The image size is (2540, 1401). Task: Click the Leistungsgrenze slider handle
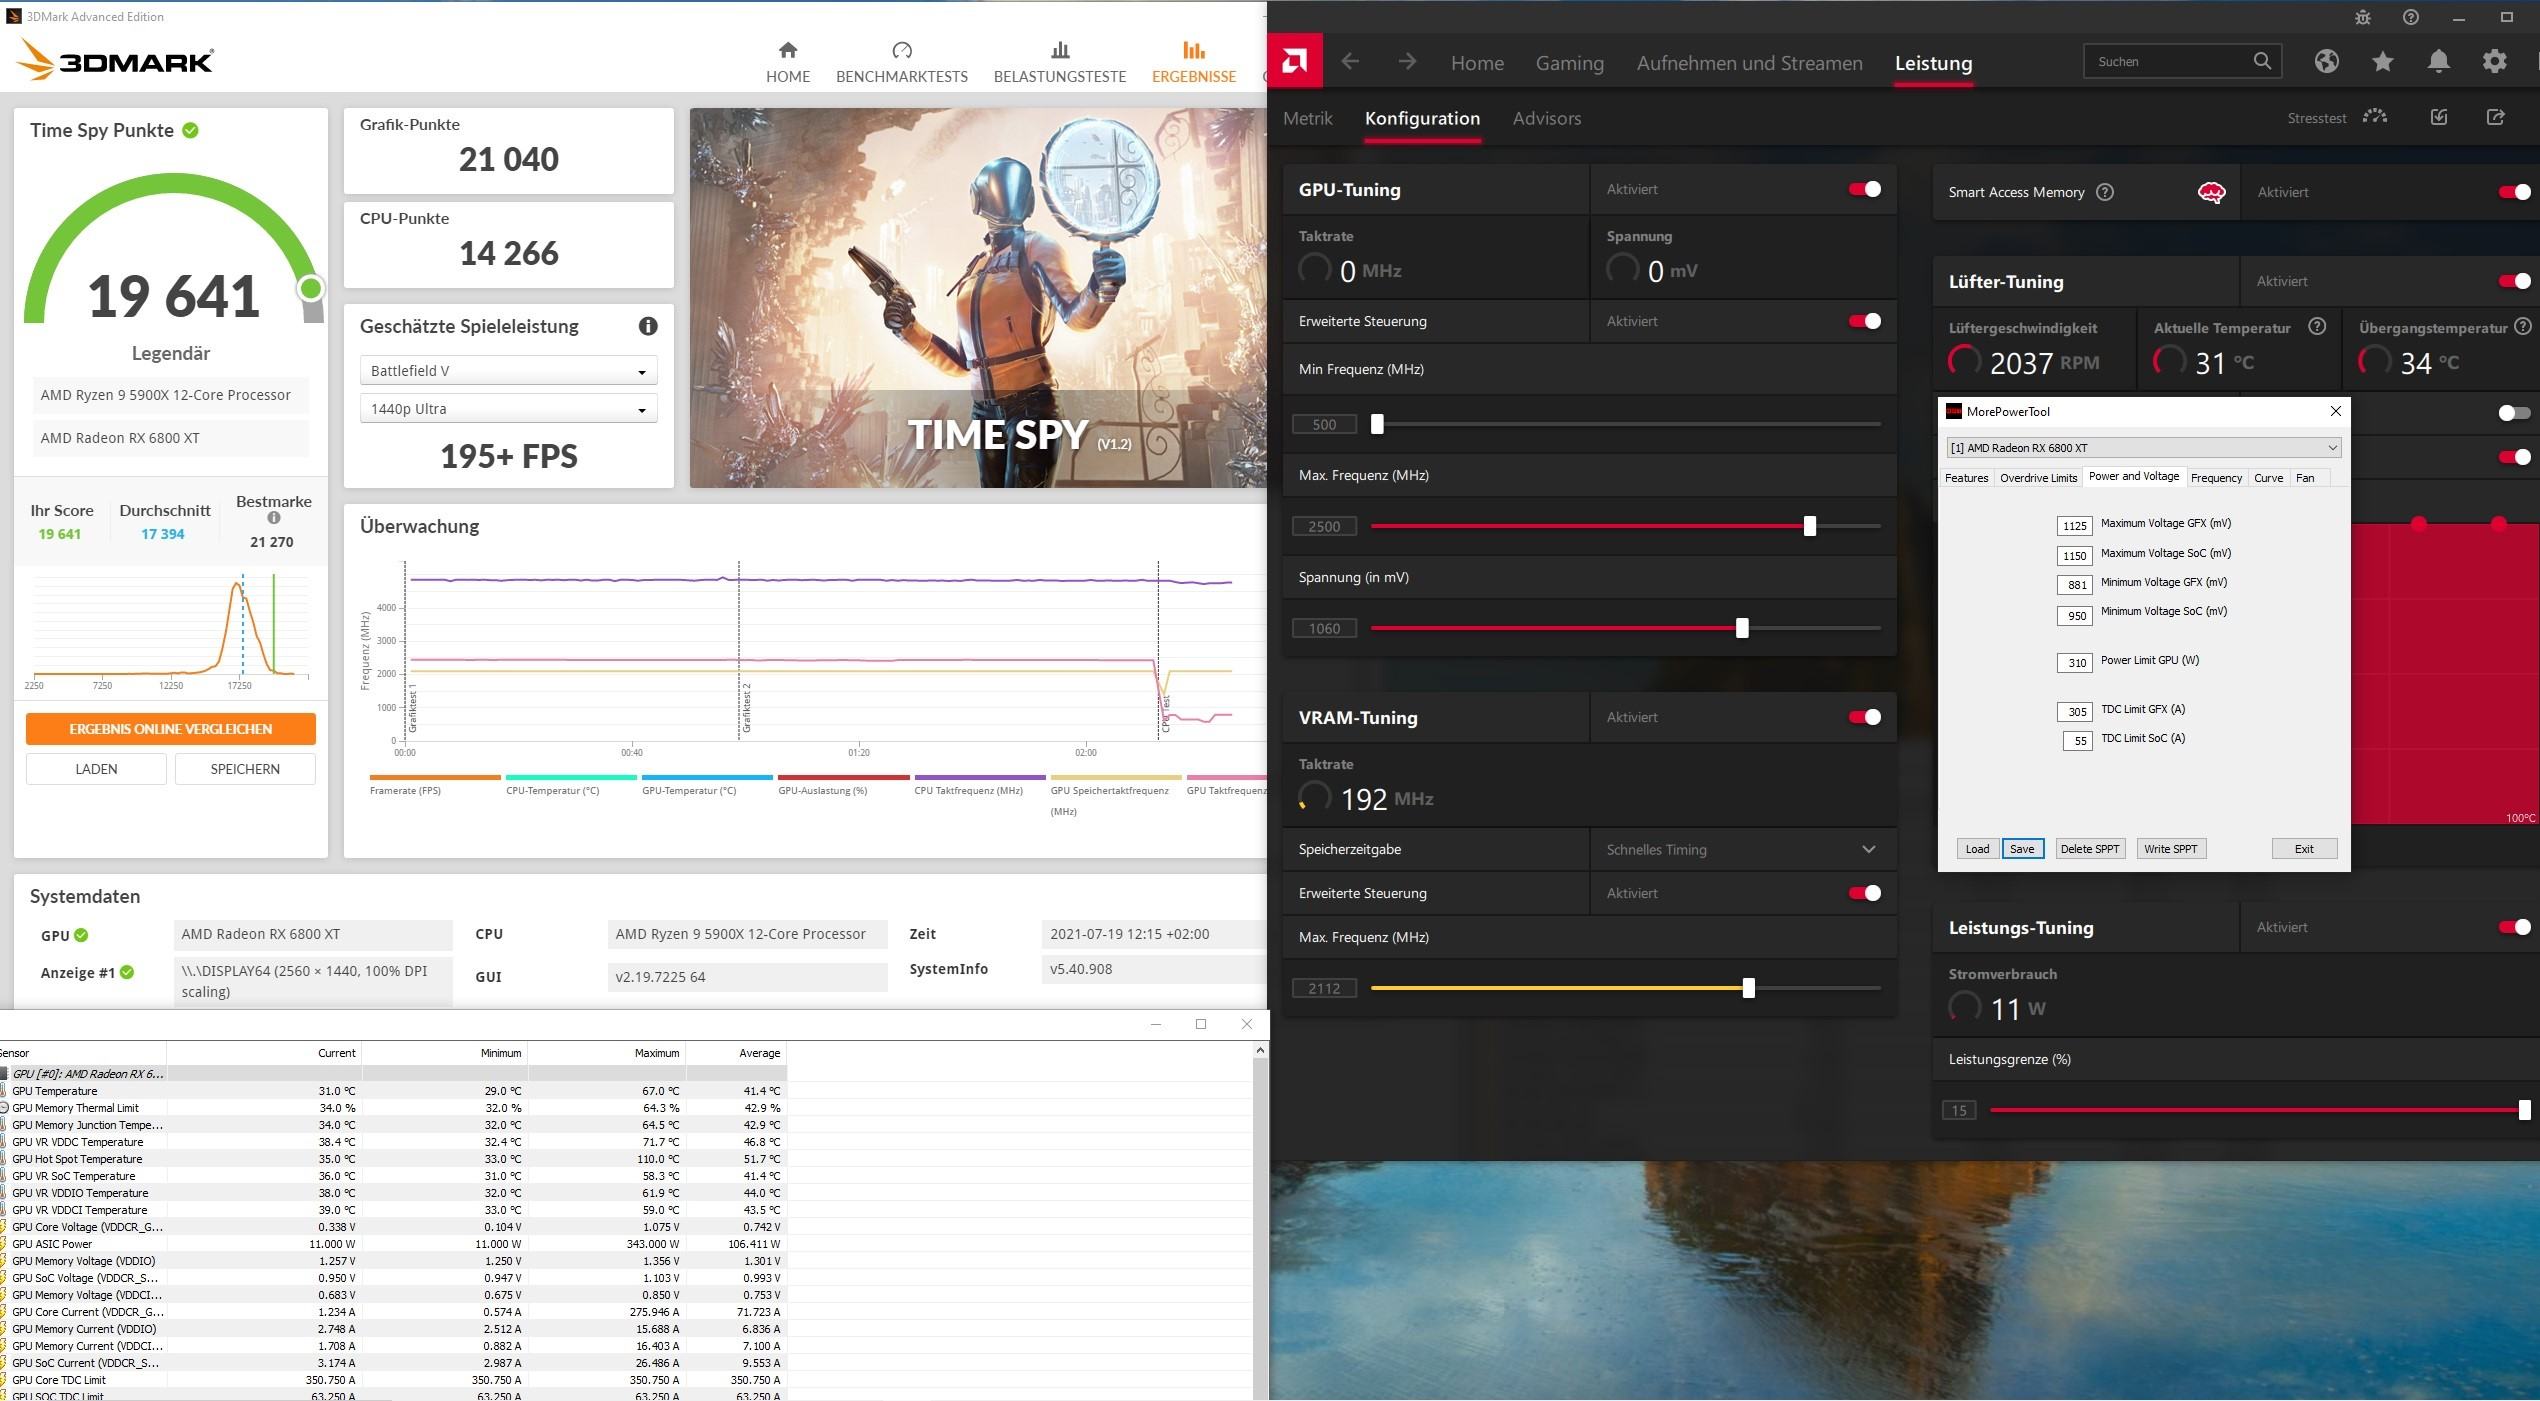[2524, 1110]
